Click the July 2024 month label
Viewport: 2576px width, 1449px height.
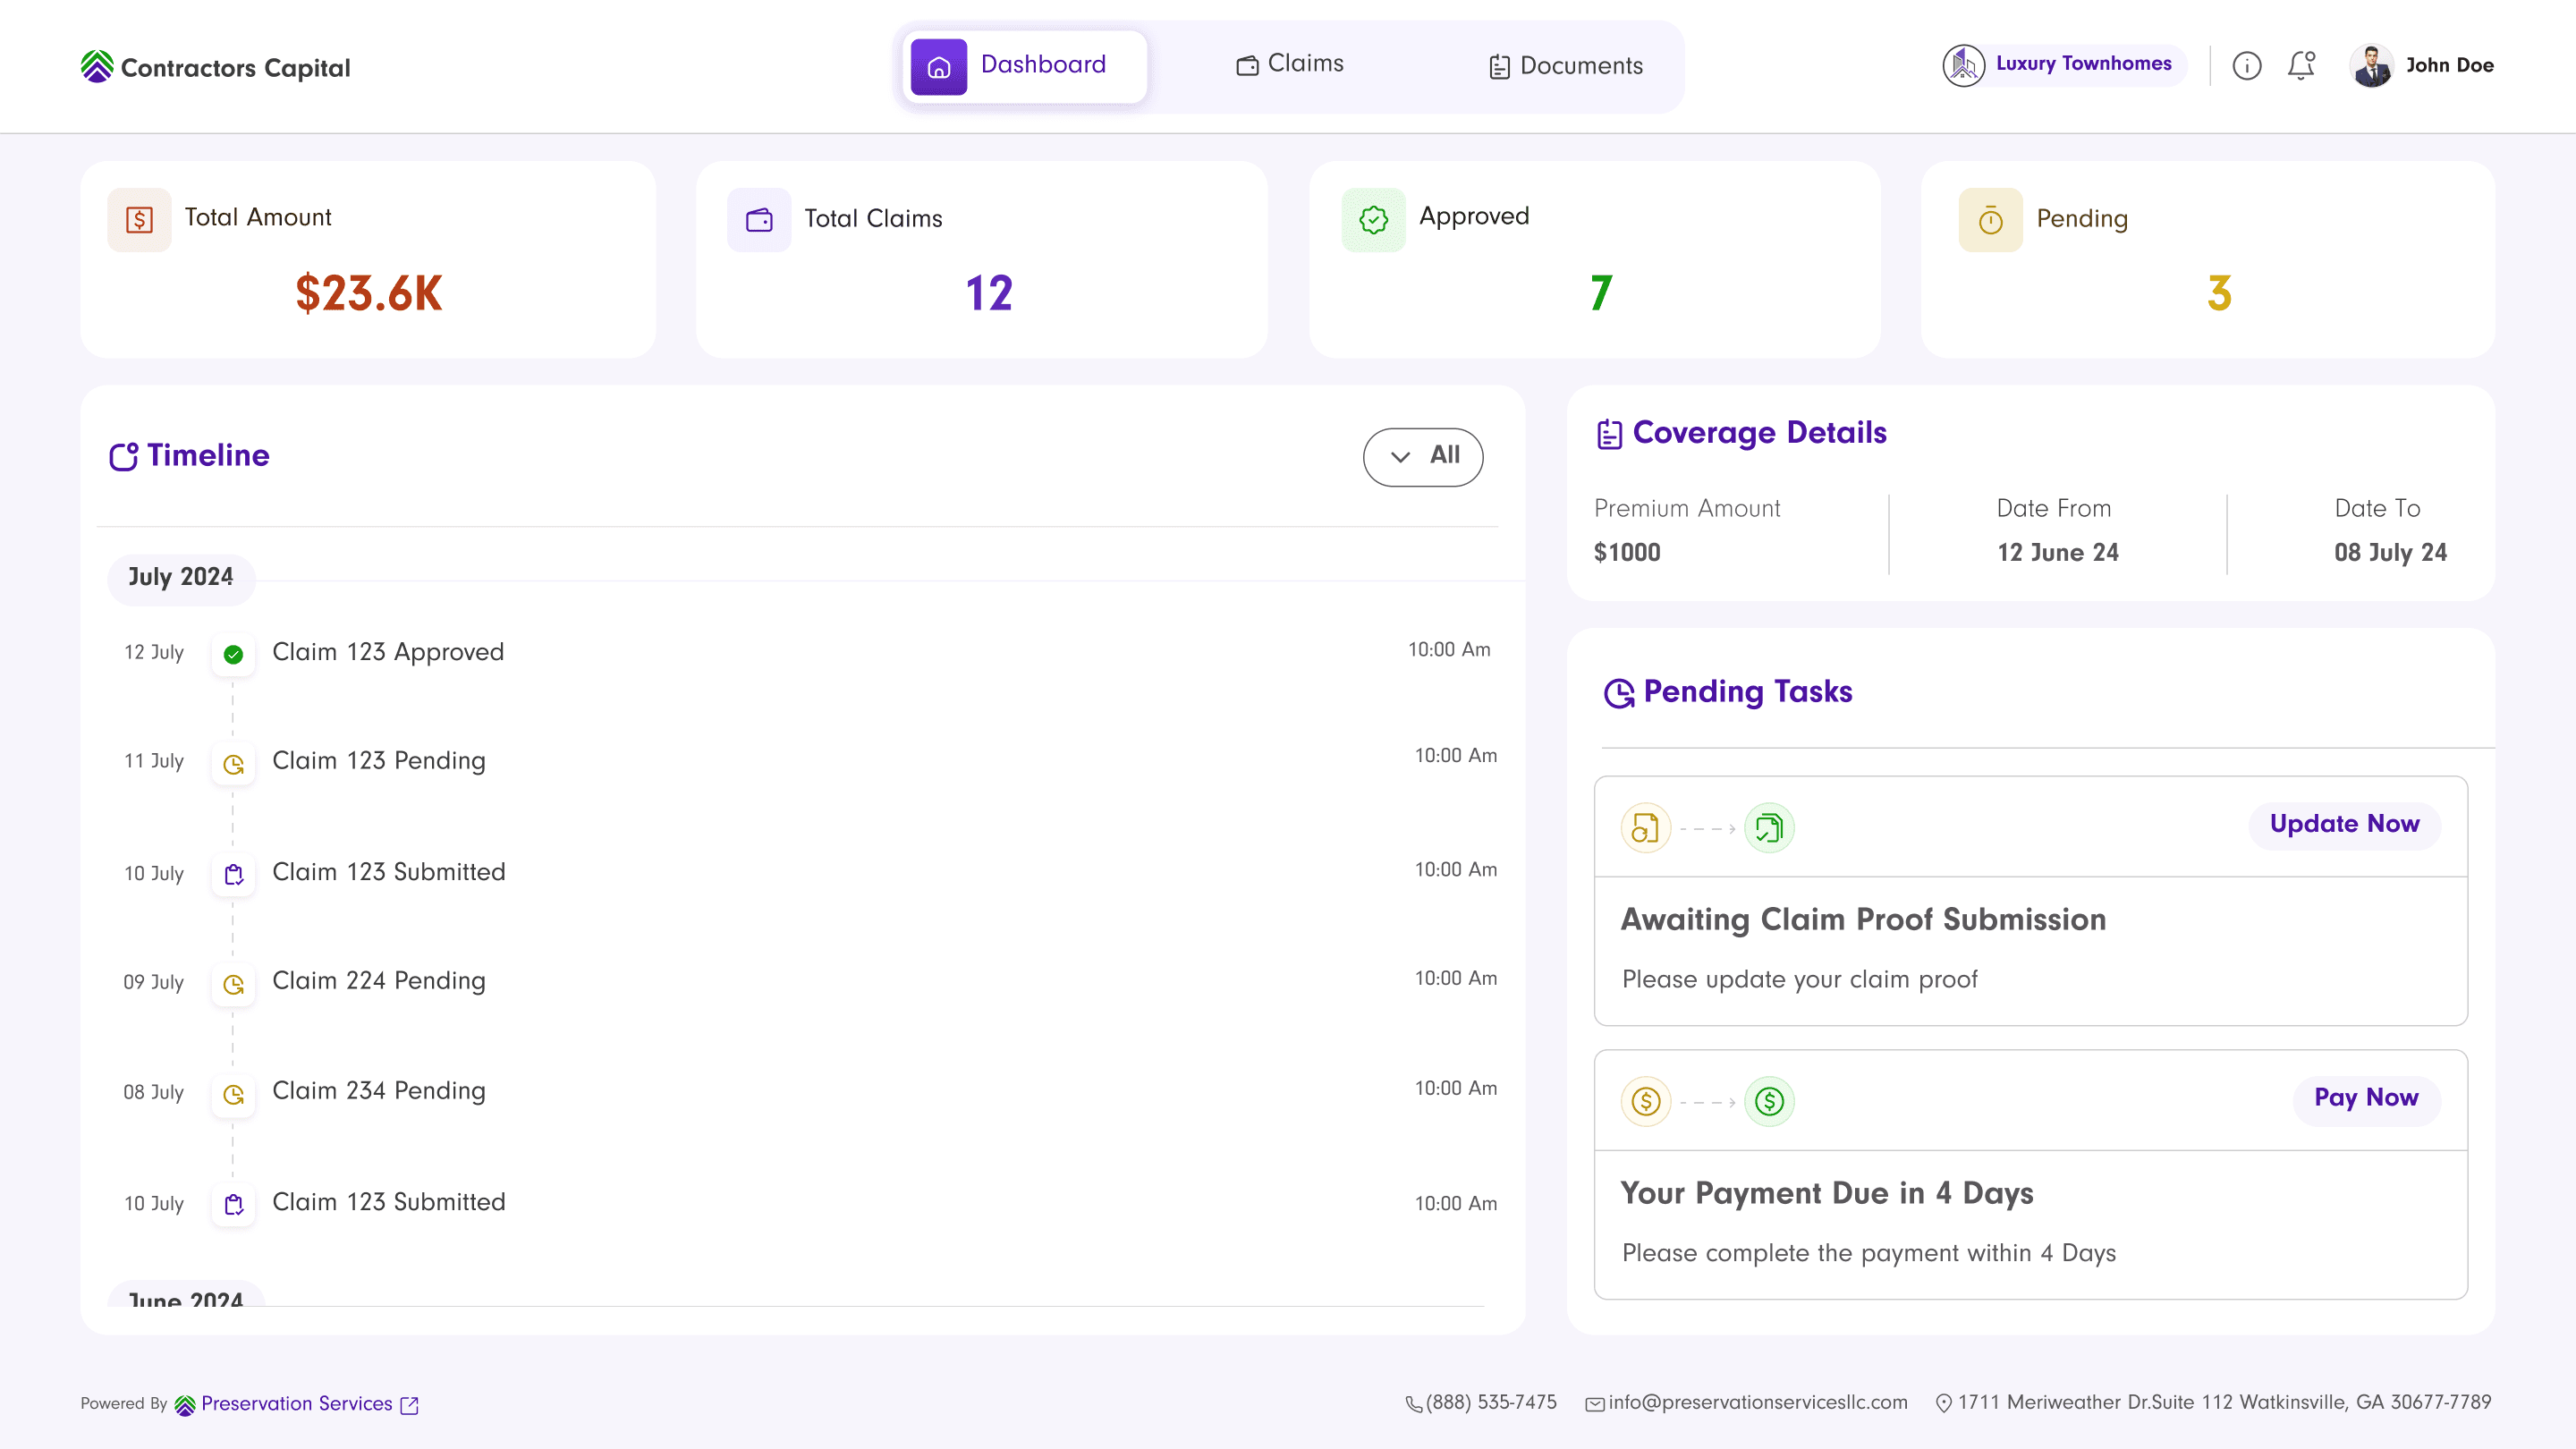coord(181,578)
